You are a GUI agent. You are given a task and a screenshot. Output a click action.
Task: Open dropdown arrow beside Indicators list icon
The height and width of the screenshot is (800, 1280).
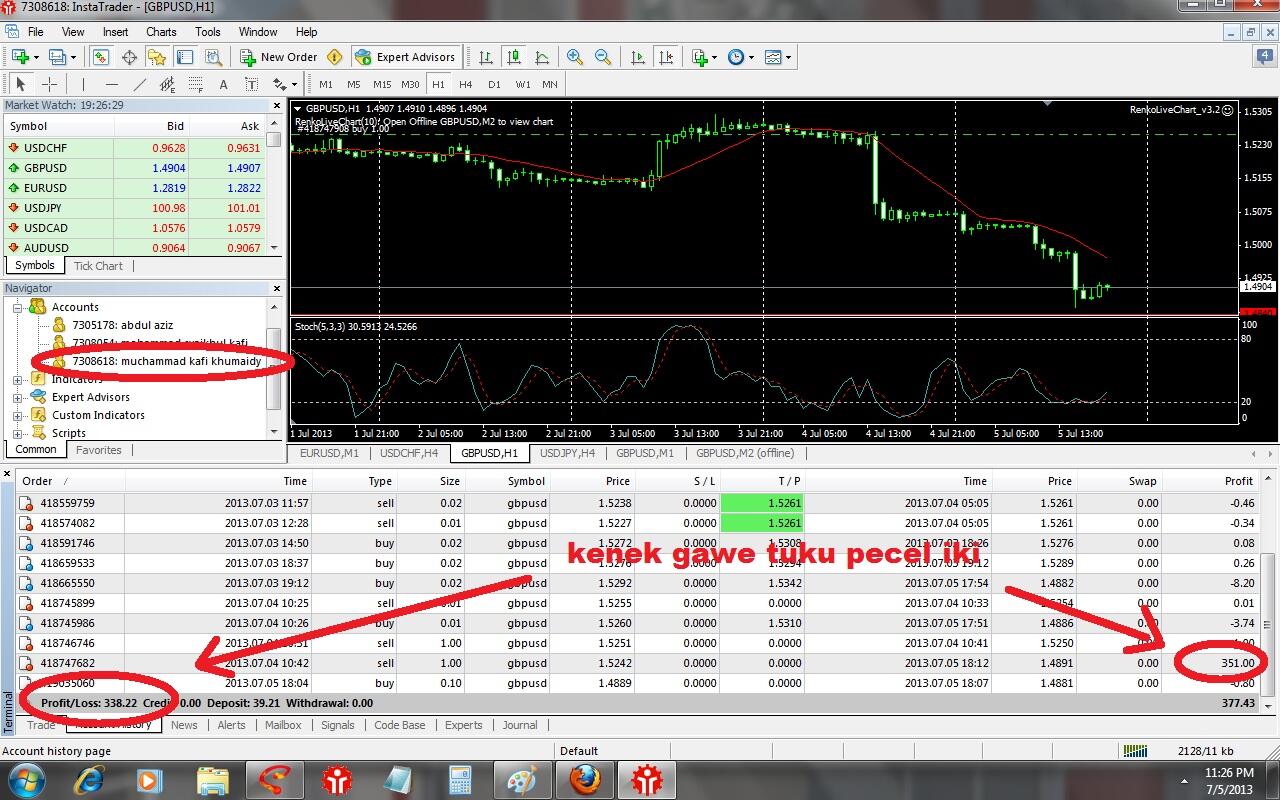tap(714, 57)
